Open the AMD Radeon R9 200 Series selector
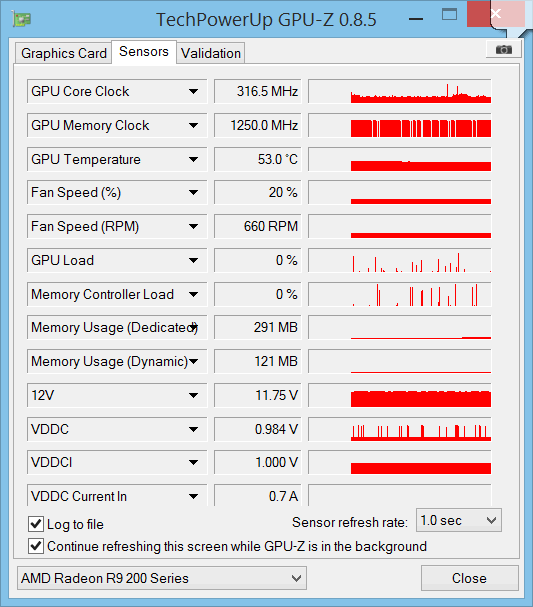Viewport: 533px width, 607px height. [x=162, y=578]
